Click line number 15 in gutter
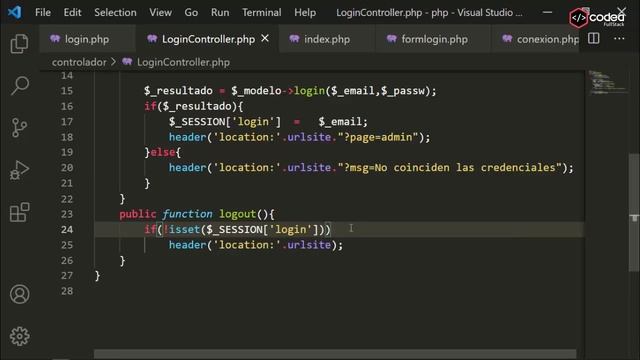640x360 pixels. tap(67, 91)
